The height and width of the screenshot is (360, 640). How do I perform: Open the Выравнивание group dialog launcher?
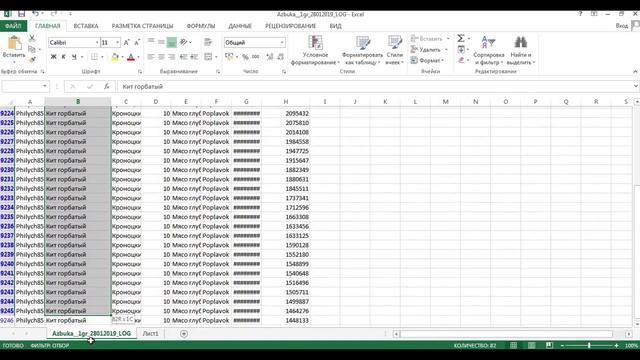pyautogui.click(x=218, y=71)
